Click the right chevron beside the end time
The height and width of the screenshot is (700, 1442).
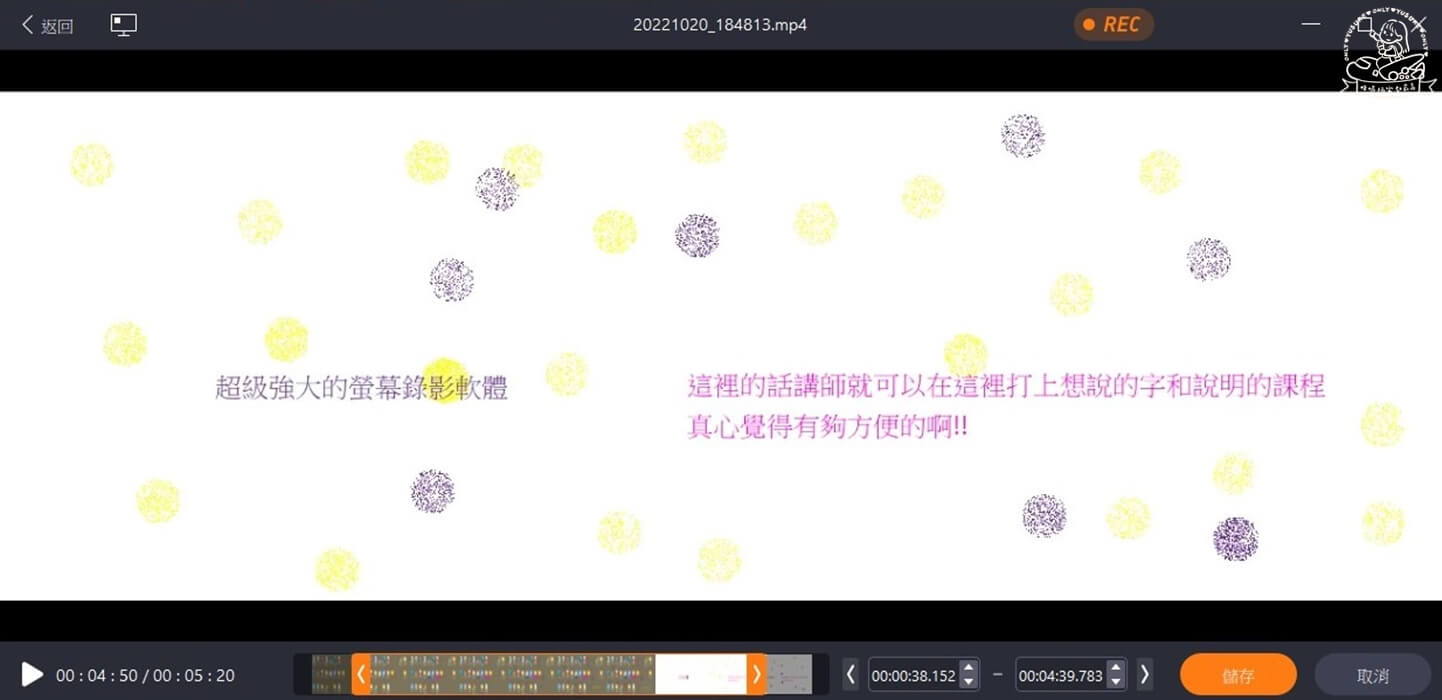[1143, 674]
